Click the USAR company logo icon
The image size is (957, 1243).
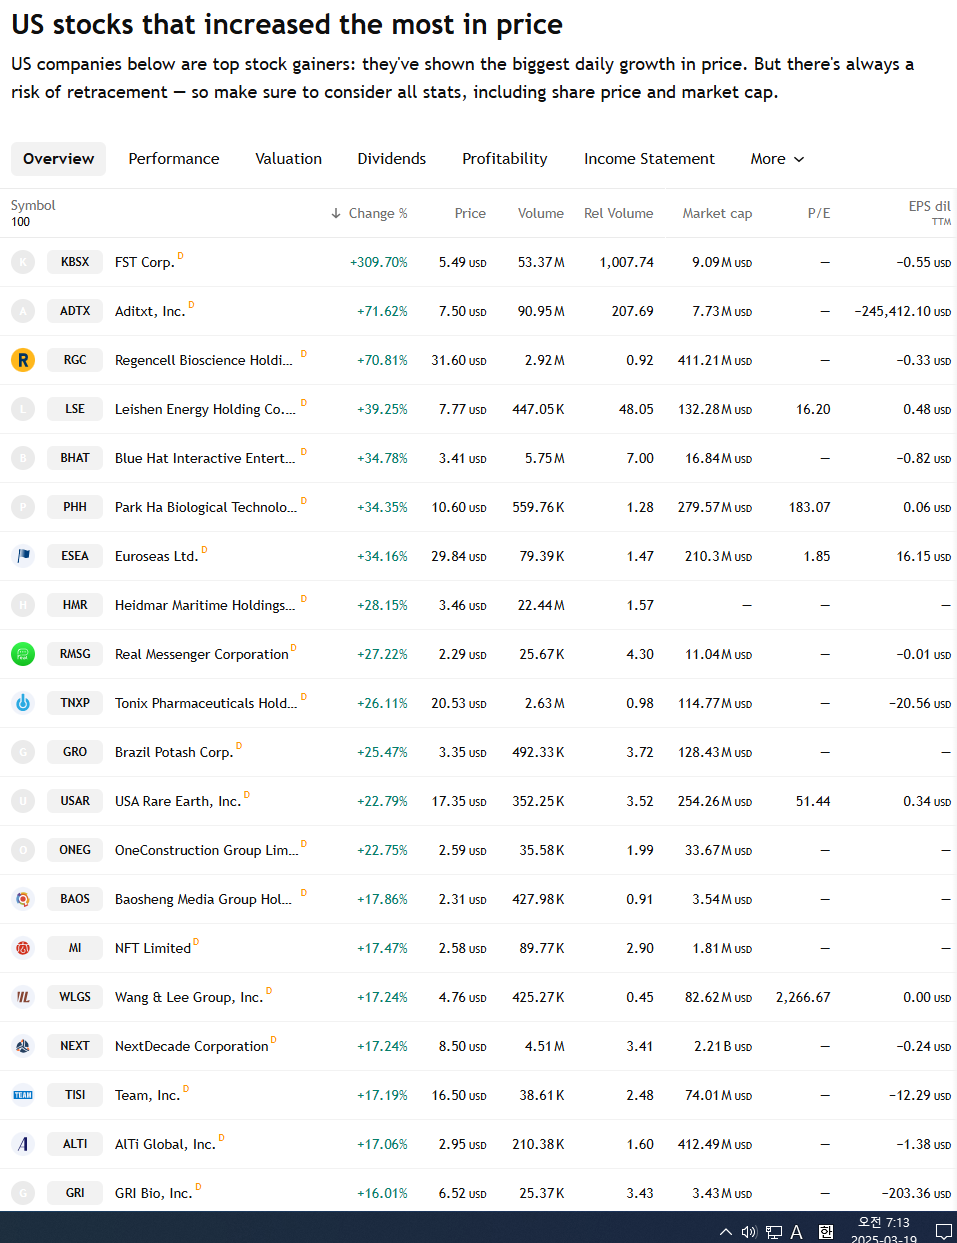coord(23,801)
